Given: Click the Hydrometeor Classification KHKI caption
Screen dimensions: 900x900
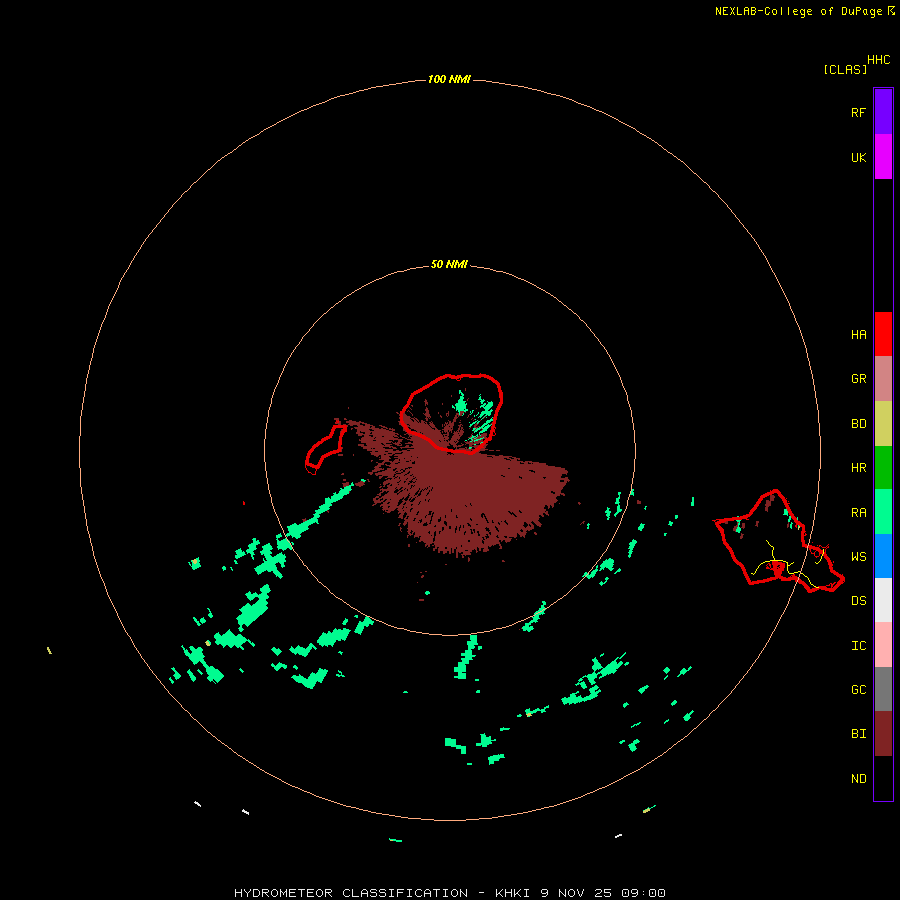Looking at the screenshot, I should click(x=449, y=893).
